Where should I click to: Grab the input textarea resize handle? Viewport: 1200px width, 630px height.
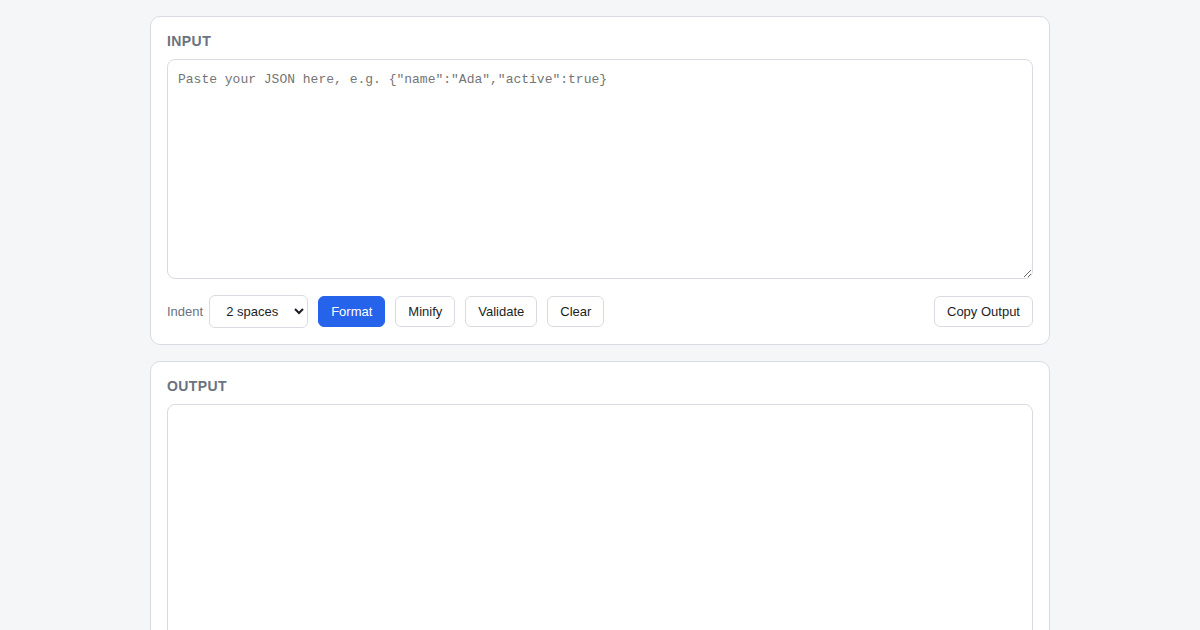1026,272
